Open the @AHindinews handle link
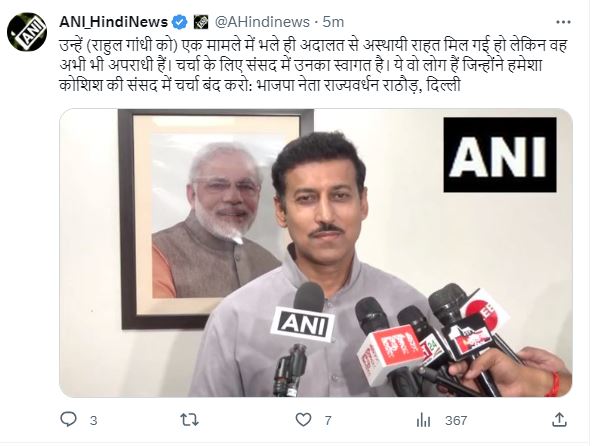 pos(262,22)
